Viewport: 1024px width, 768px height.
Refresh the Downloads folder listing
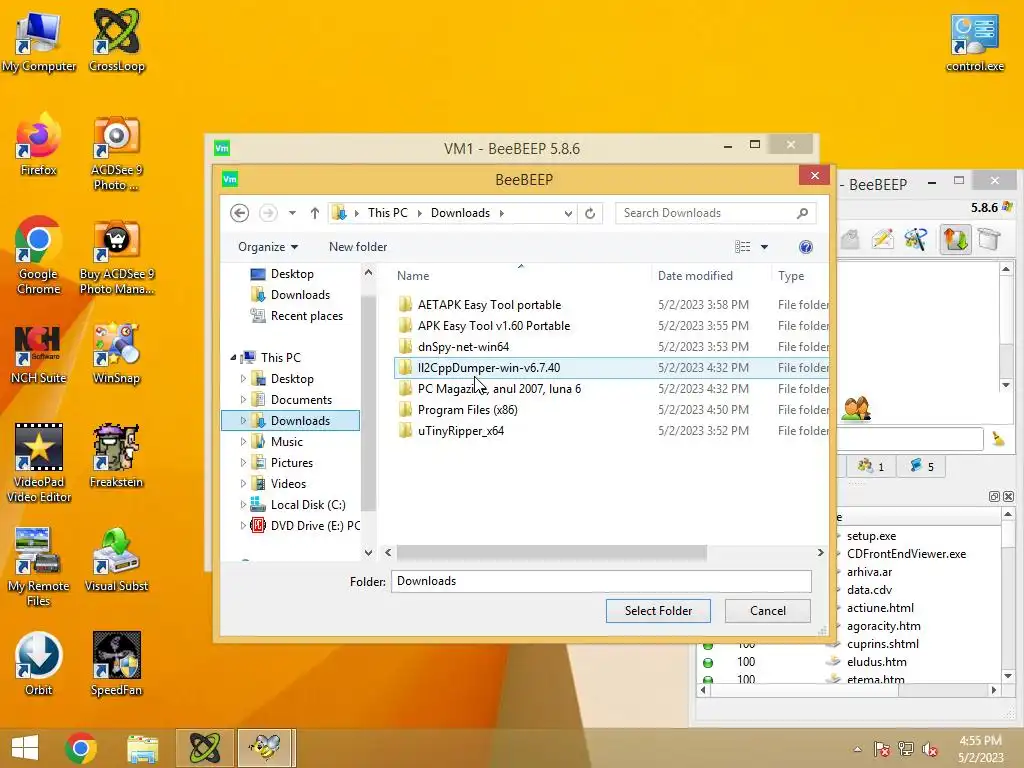[590, 213]
